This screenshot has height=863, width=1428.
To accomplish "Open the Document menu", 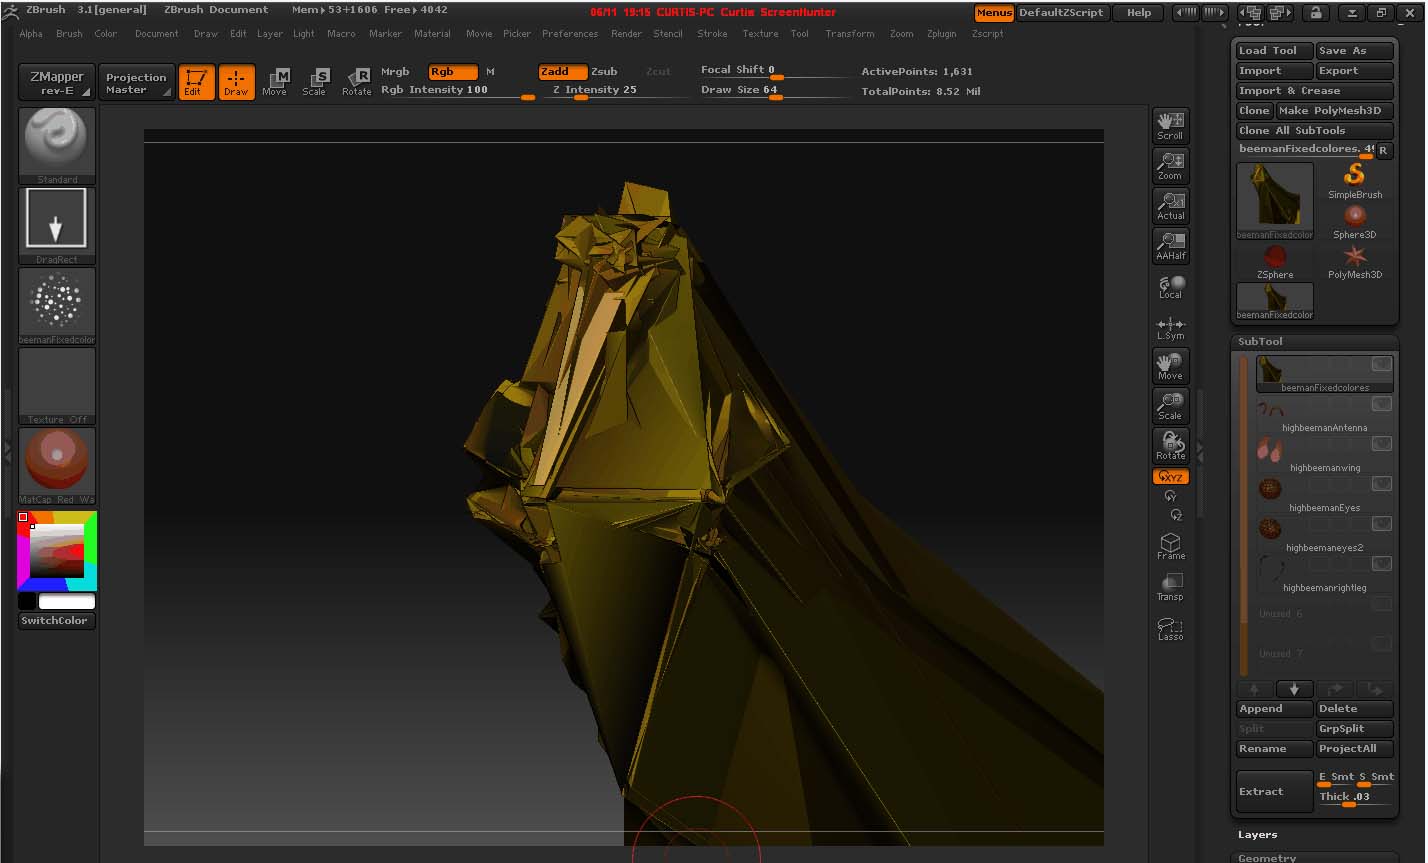I will click(x=157, y=33).
